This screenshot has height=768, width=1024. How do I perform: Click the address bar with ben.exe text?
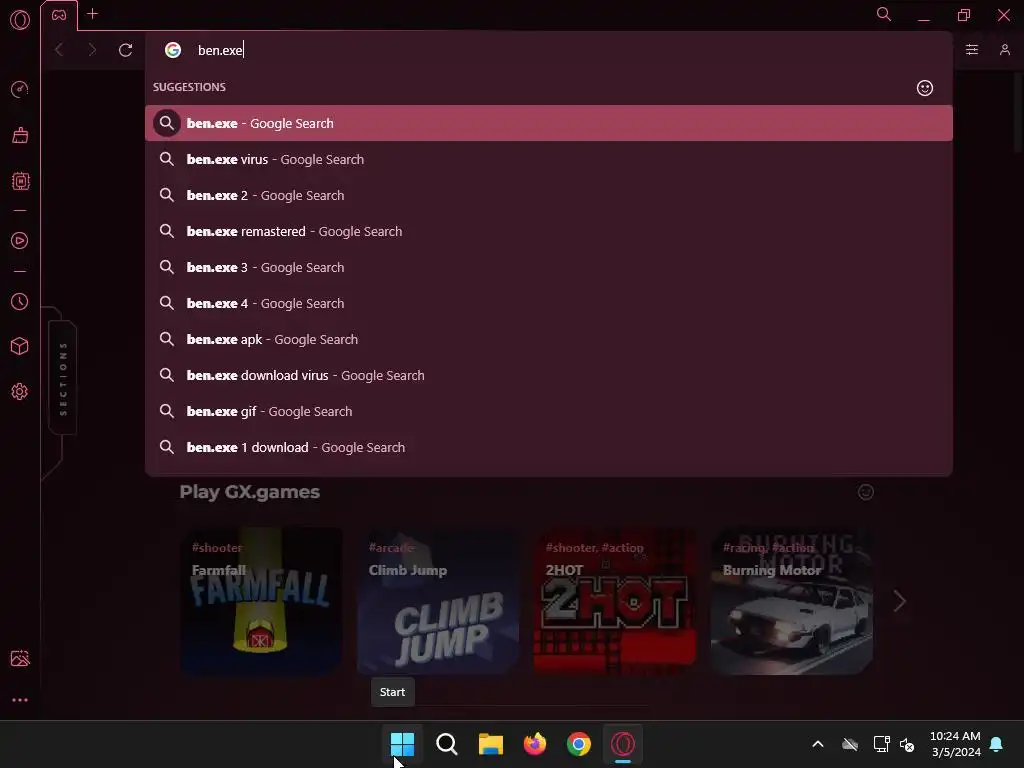549,50
